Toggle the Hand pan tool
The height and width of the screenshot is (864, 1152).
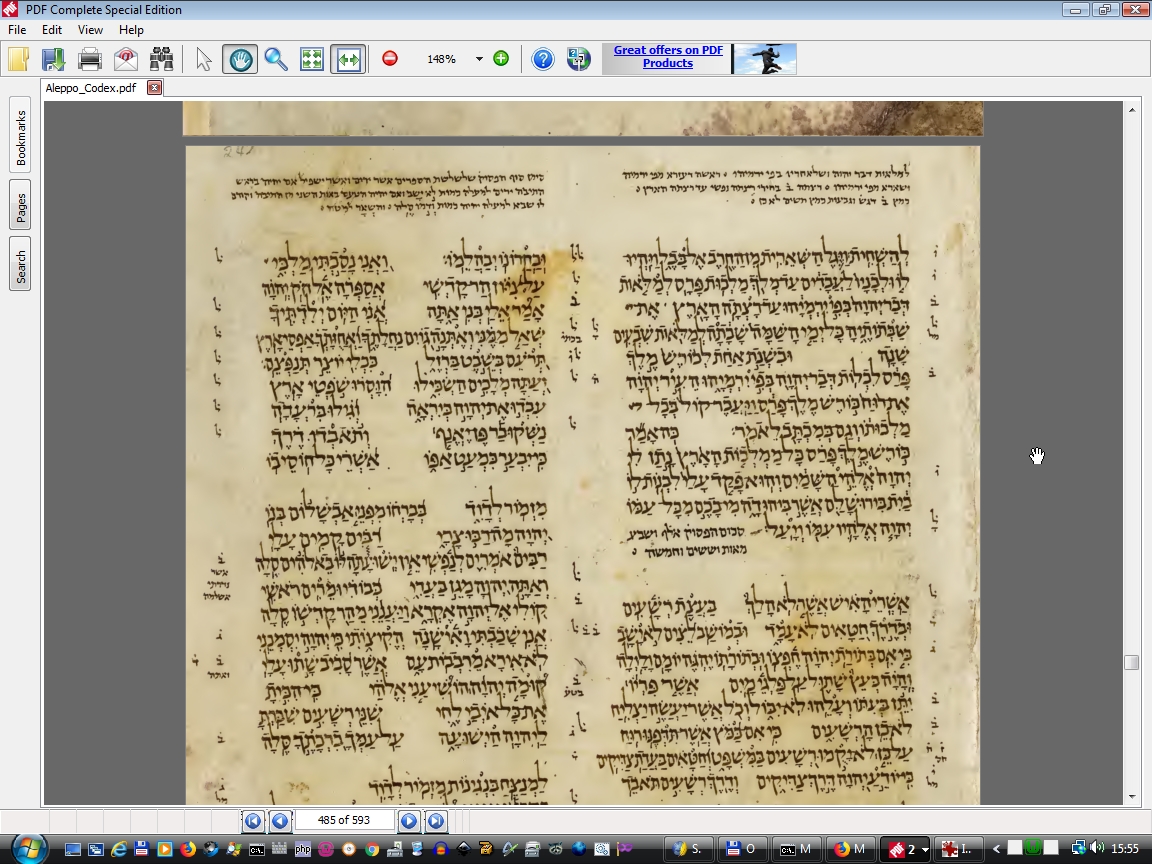(x=240, y=59)
